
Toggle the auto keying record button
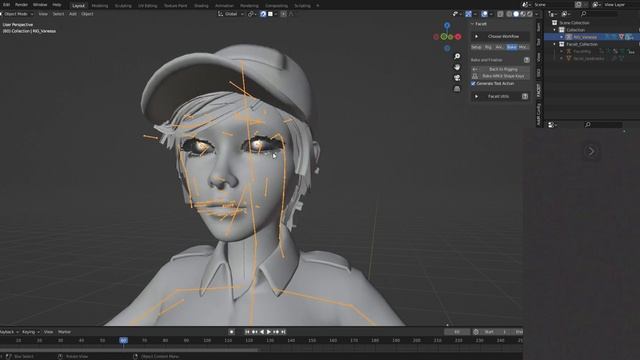click(x=231, y=332)
